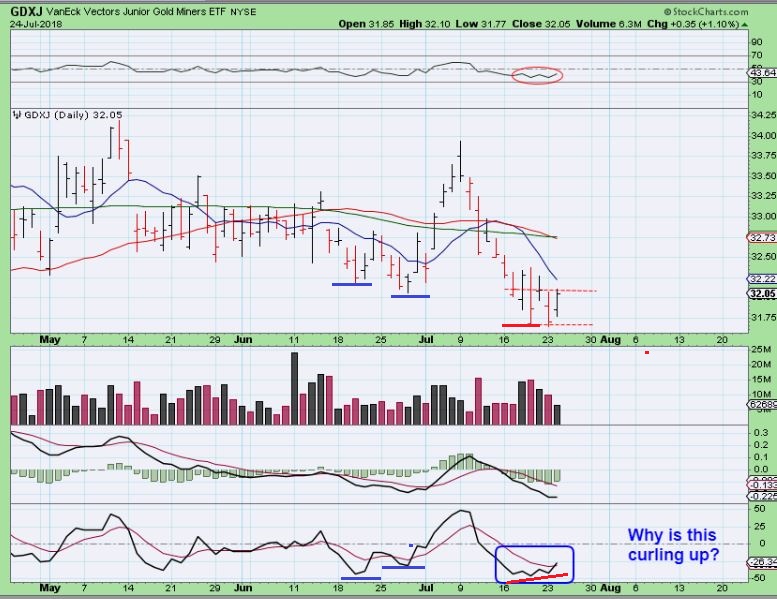777x599 pixels.
Task: Click the -26.34 oscillator value tag
Action: [x=763, y=562]
